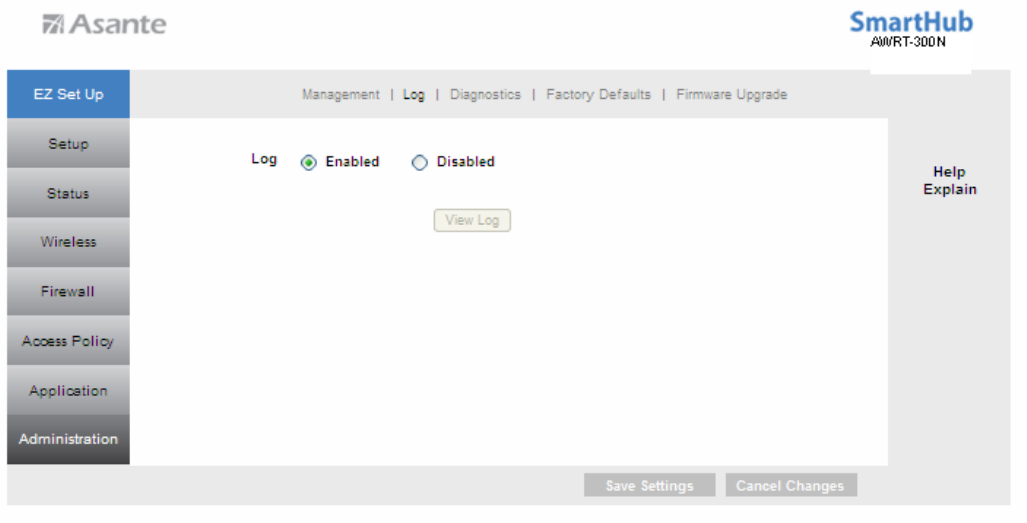Open the Setup sidebar menu
Viewport: 1027px width, 523px height.
(x=68, y=143)
